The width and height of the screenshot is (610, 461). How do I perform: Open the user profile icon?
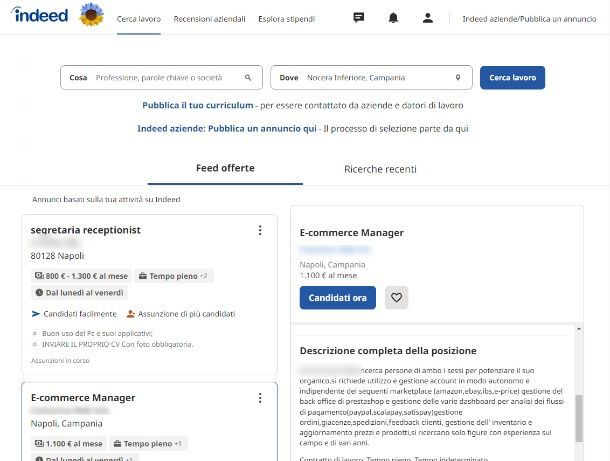pos(428,18)
